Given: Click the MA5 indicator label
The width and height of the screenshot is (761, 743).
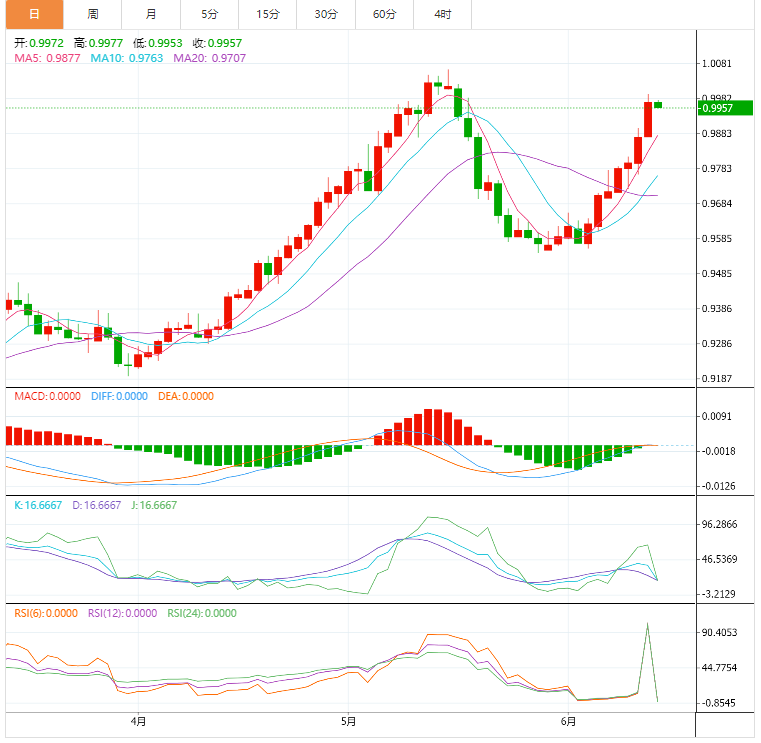Looking at the screenshot, I should coord(49,58).
